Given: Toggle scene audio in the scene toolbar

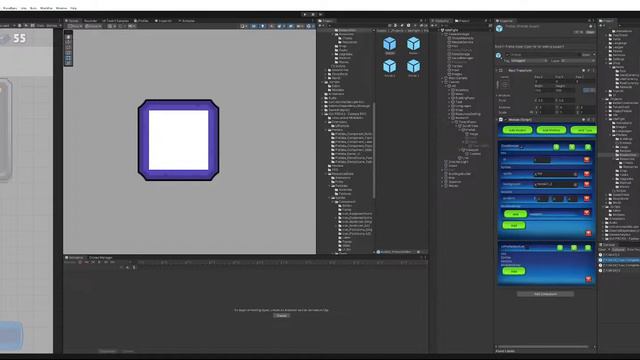Looking at the screenshot, I should (271, 26).
